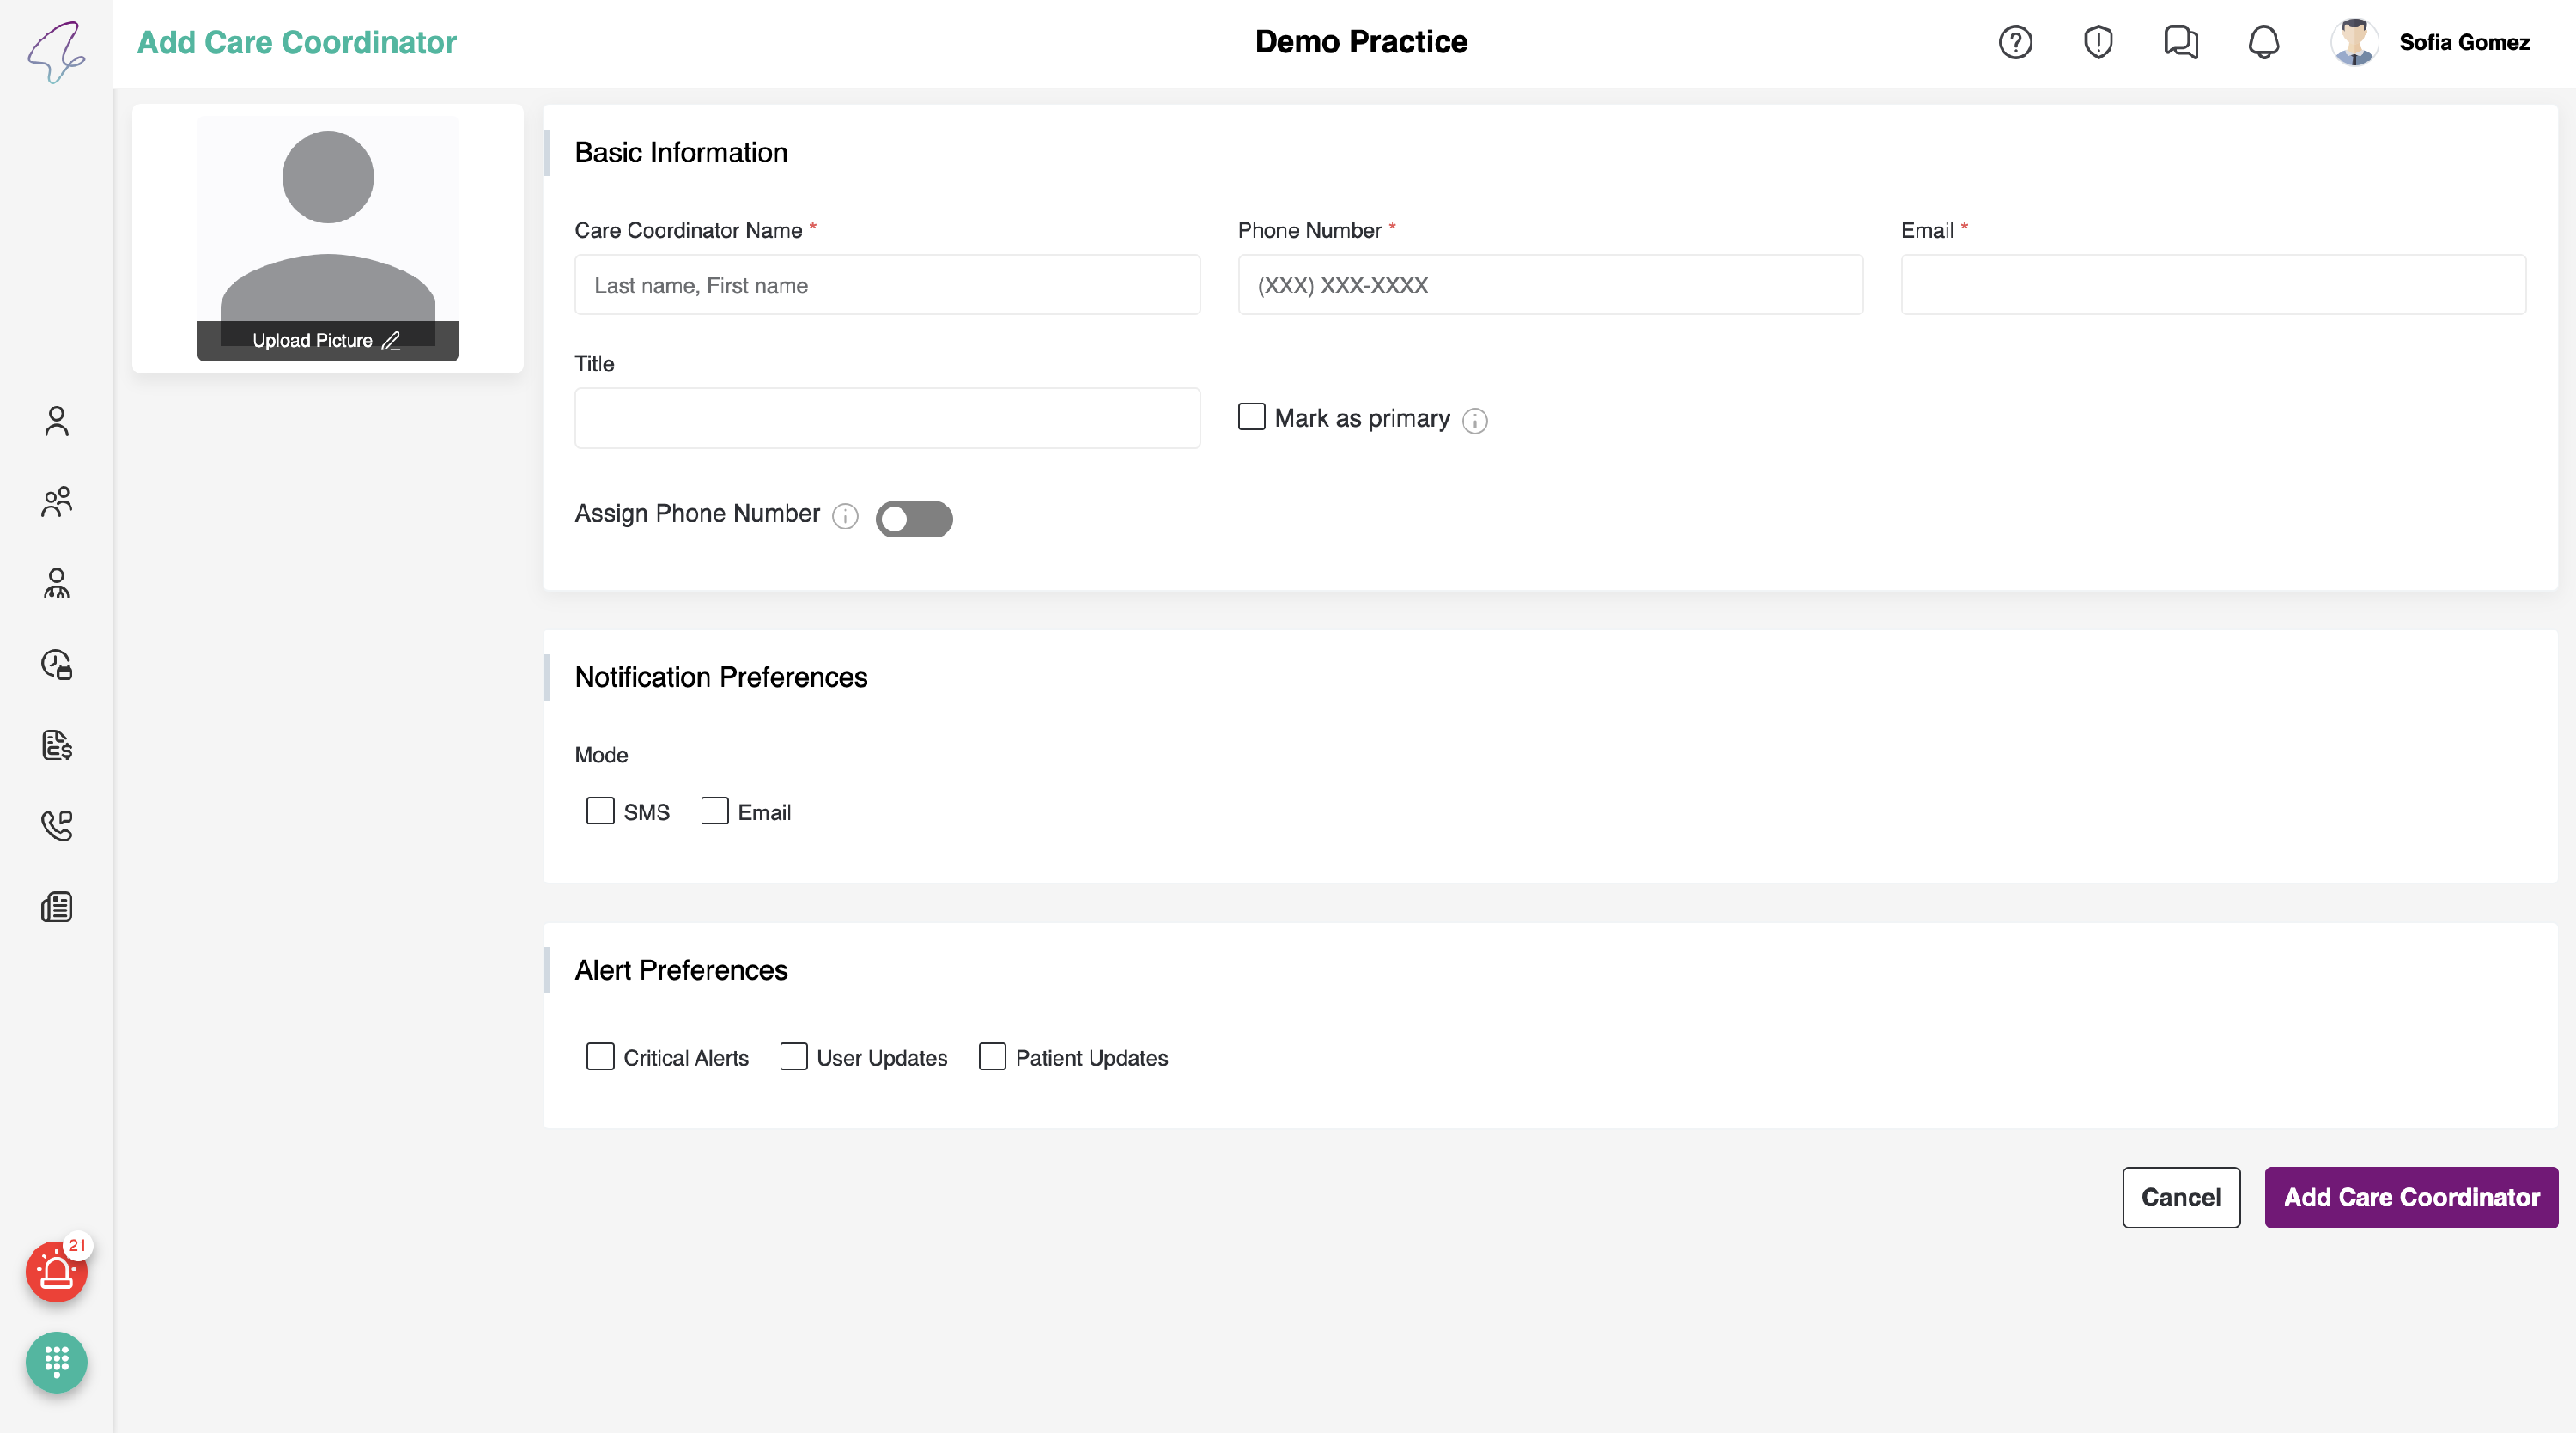Open the green dial pad button

pyautogui.click(x=56, y=1362)
